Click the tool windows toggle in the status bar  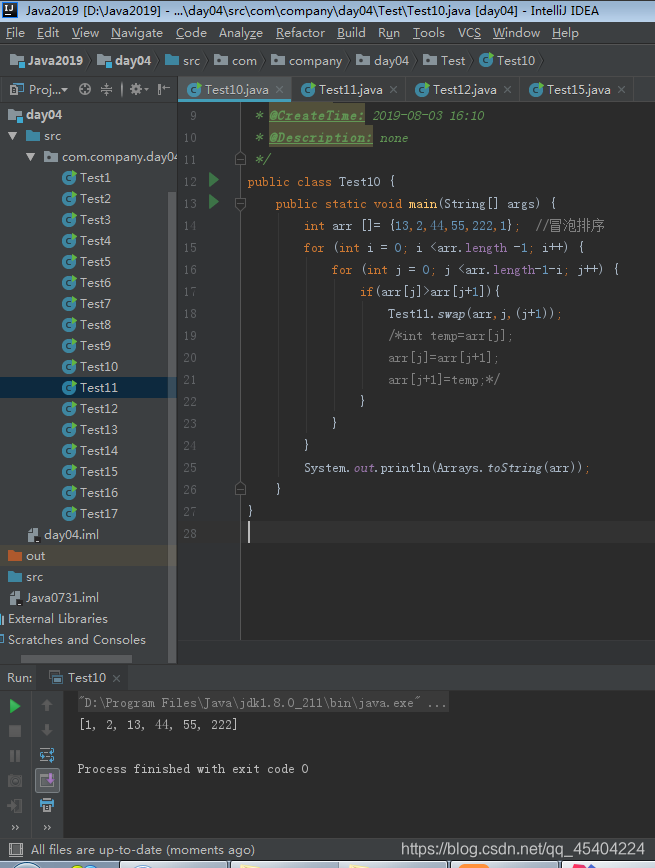pyautogui.click(x=16, y=849)
